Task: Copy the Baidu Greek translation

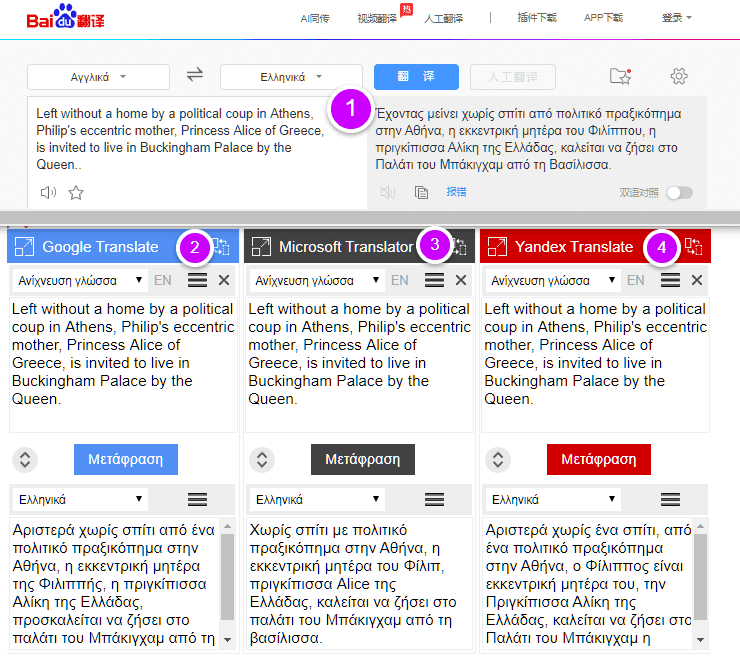Action: [421, 192]
